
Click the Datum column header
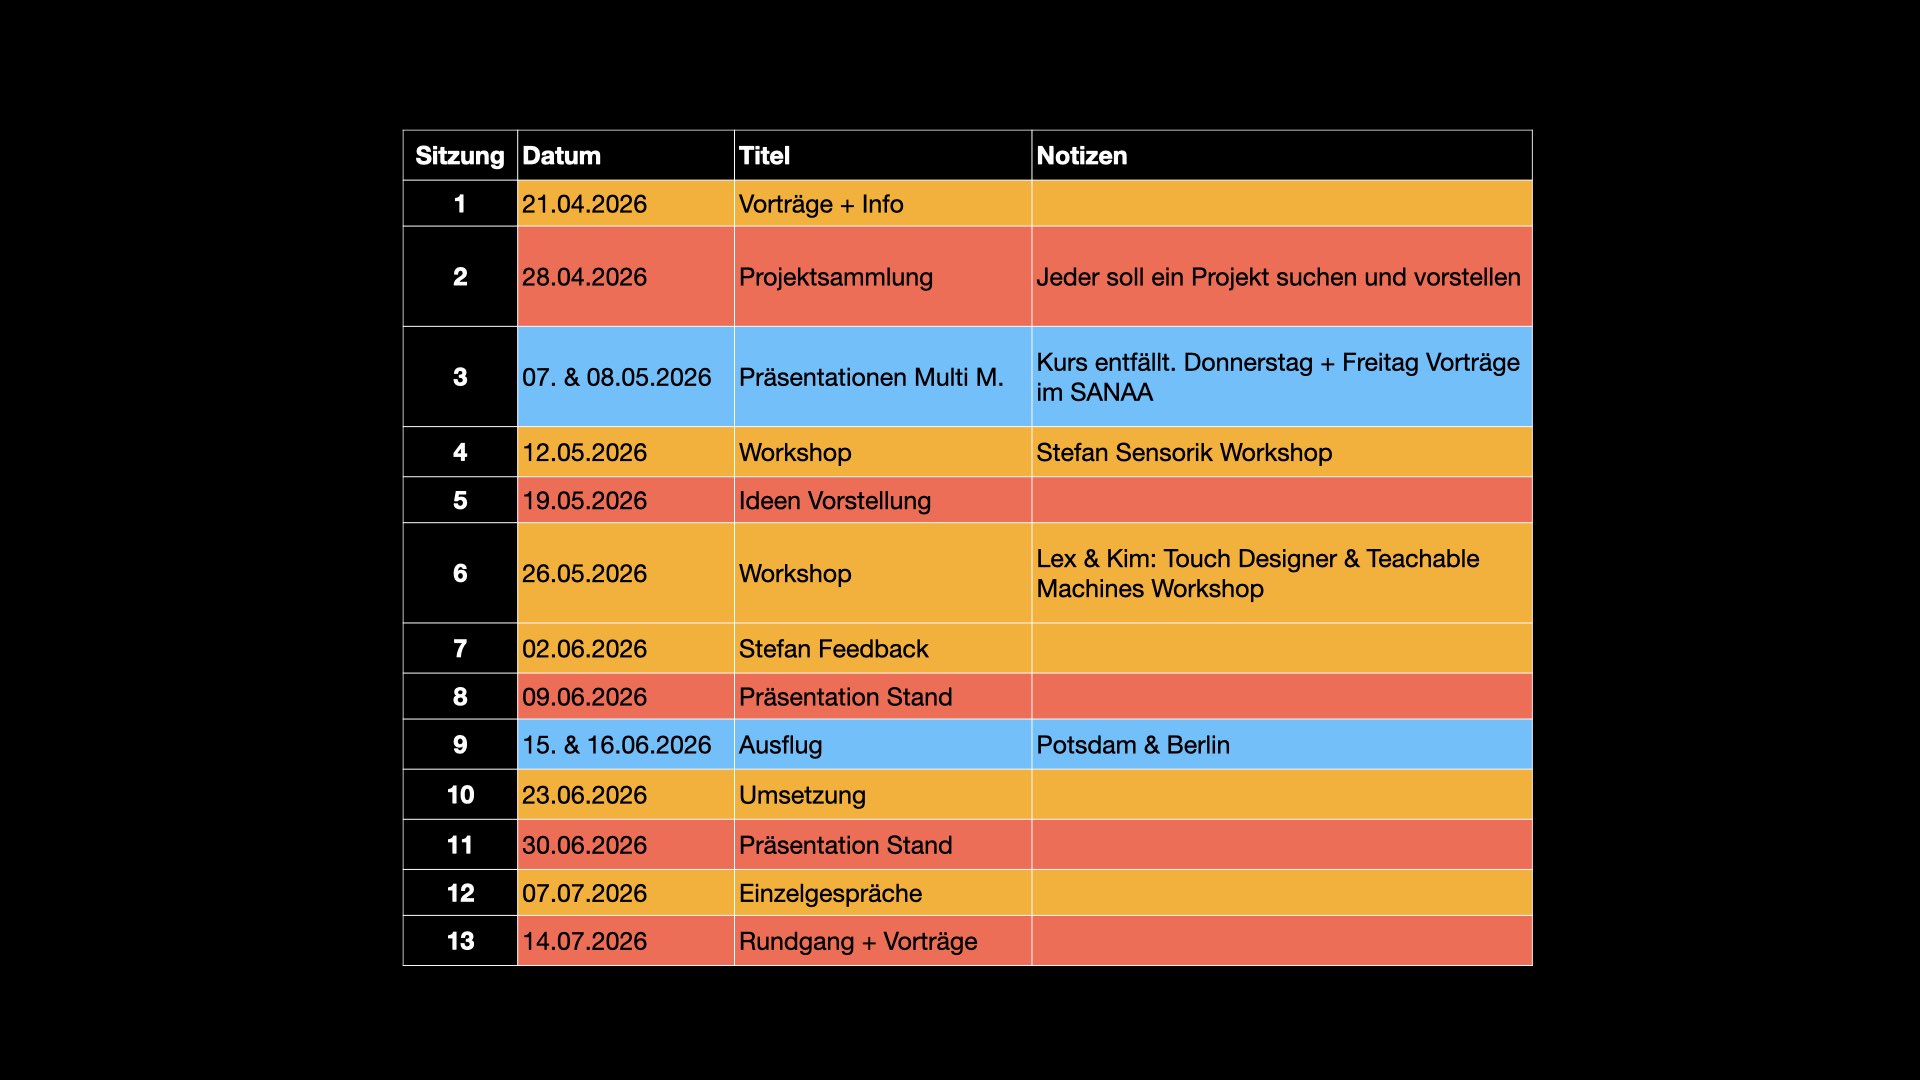(626, 155)
